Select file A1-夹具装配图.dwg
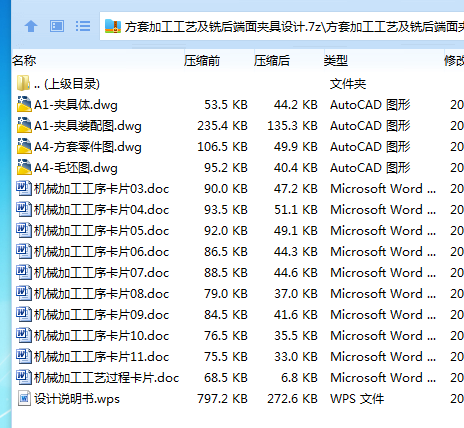 [x=88, y=126]
